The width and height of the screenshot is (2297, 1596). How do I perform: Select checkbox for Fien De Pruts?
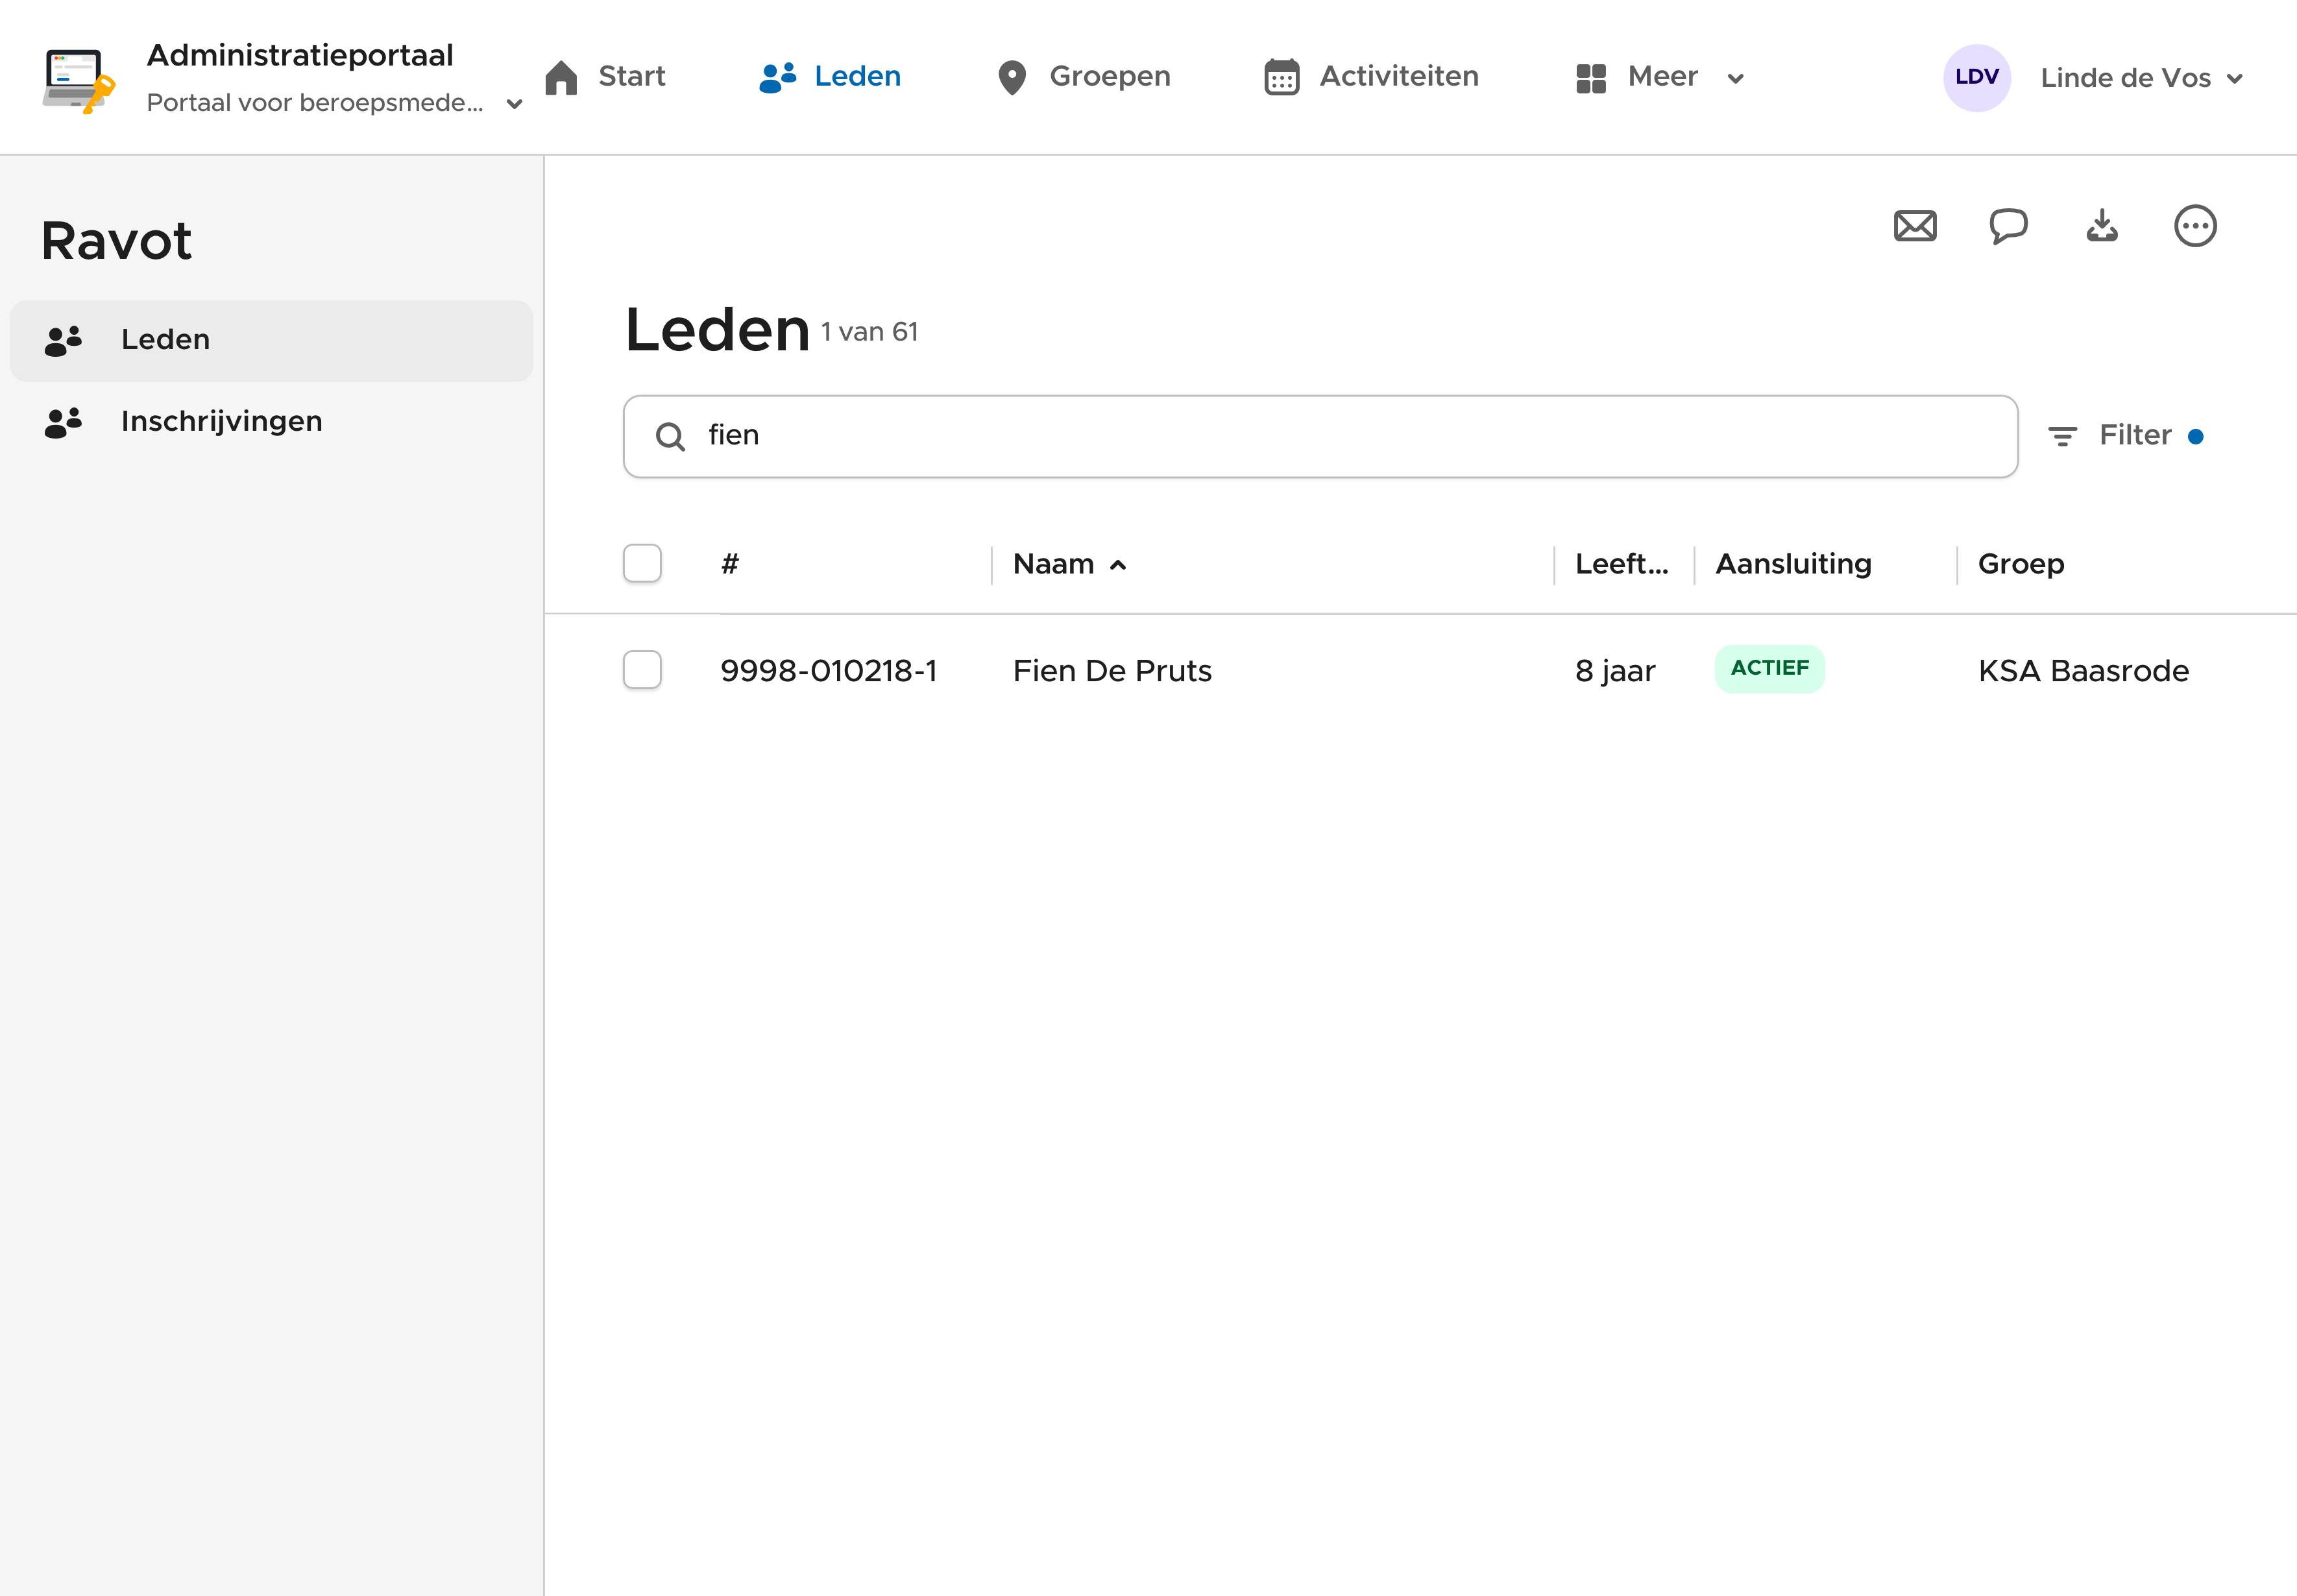click(642, 670)
